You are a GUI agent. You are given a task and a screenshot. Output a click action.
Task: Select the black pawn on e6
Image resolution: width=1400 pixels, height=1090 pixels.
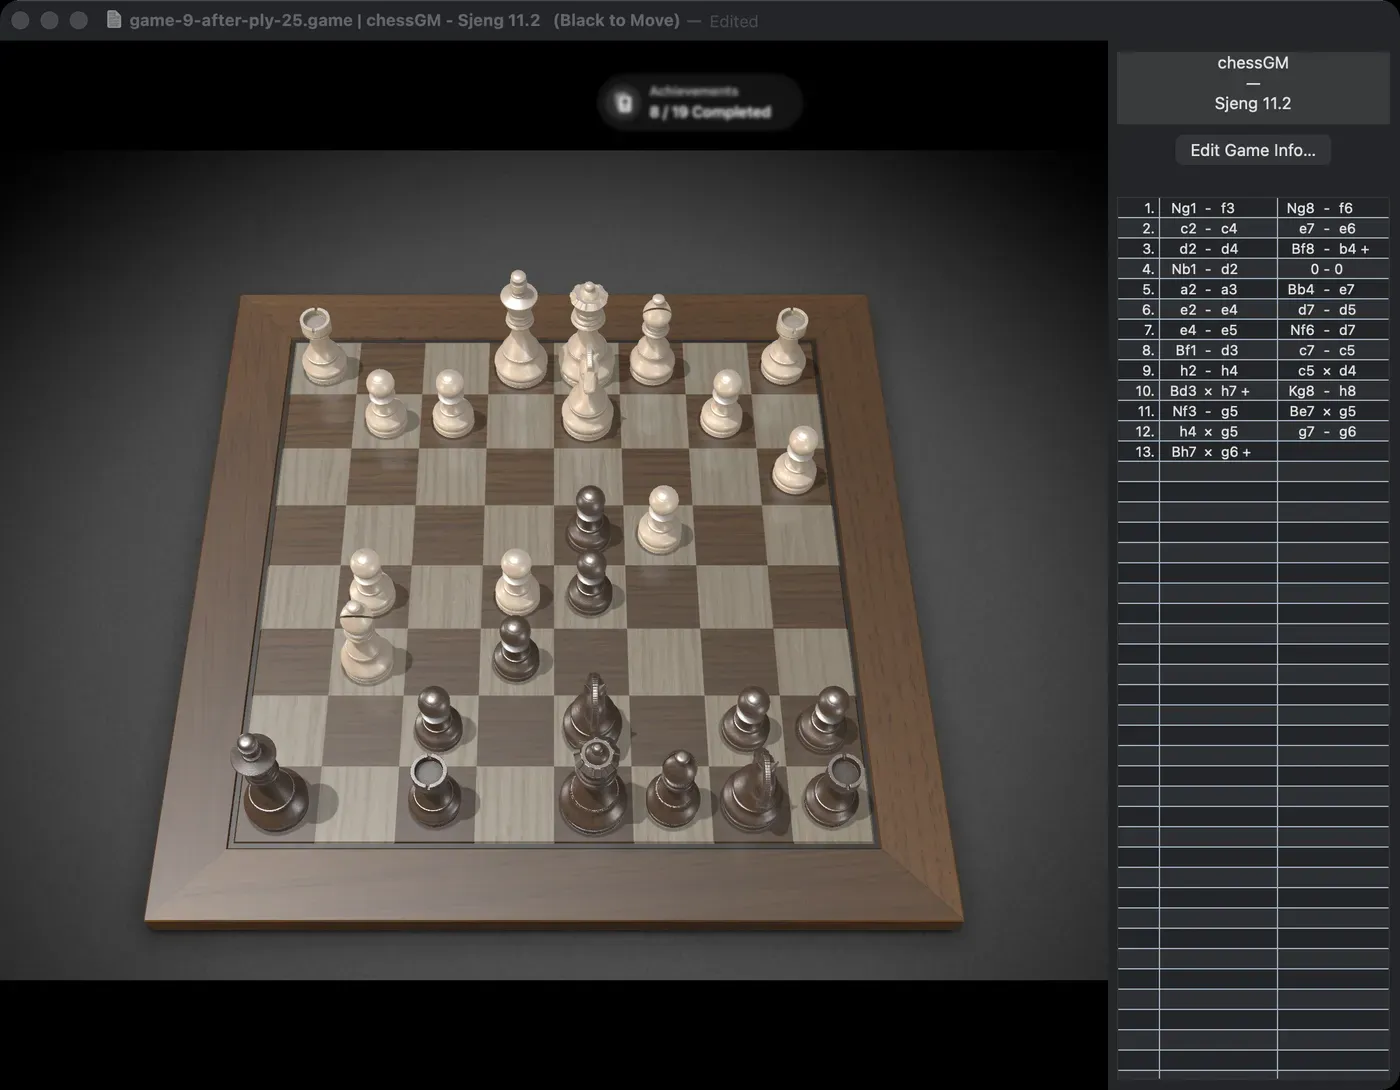pos(516,650)
